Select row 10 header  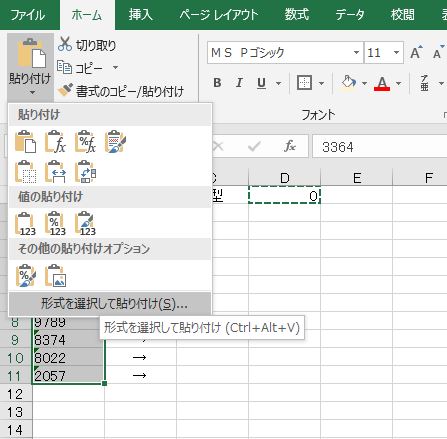click(x=16, y=358)
